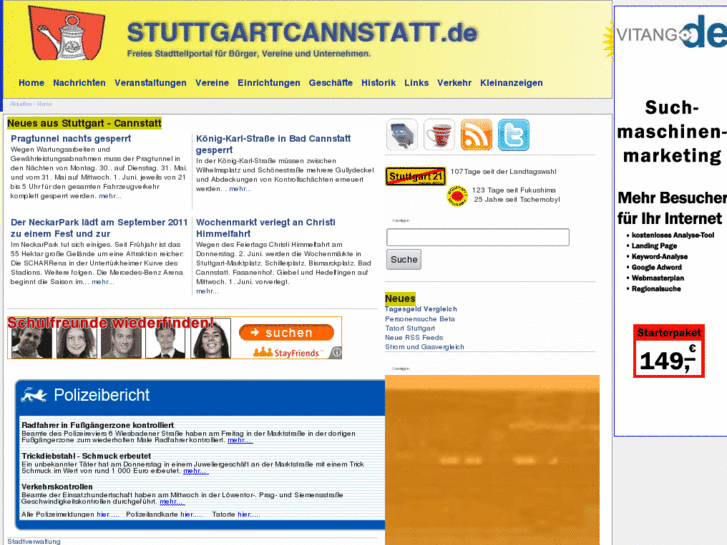The height and width of the screenshot is (545, 727).
Task: Open the Twitter bird icon
Action: click(x=513, y=135)
